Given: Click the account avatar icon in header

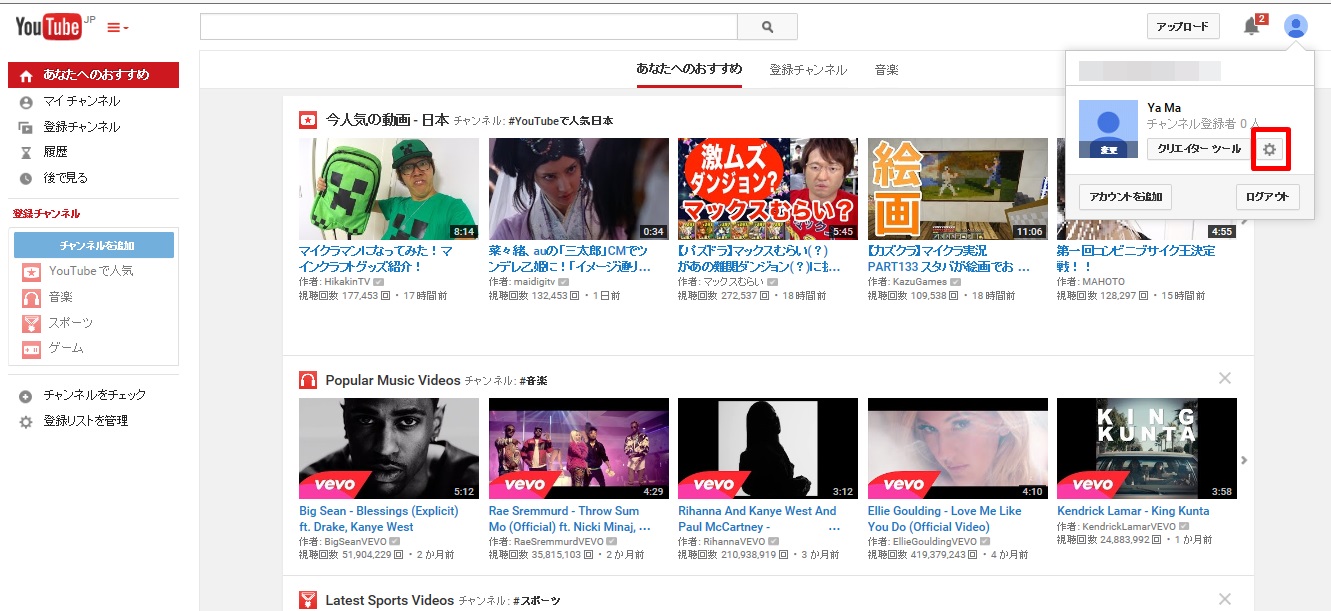Looking at the screenshot, I should click(1296, 27).
